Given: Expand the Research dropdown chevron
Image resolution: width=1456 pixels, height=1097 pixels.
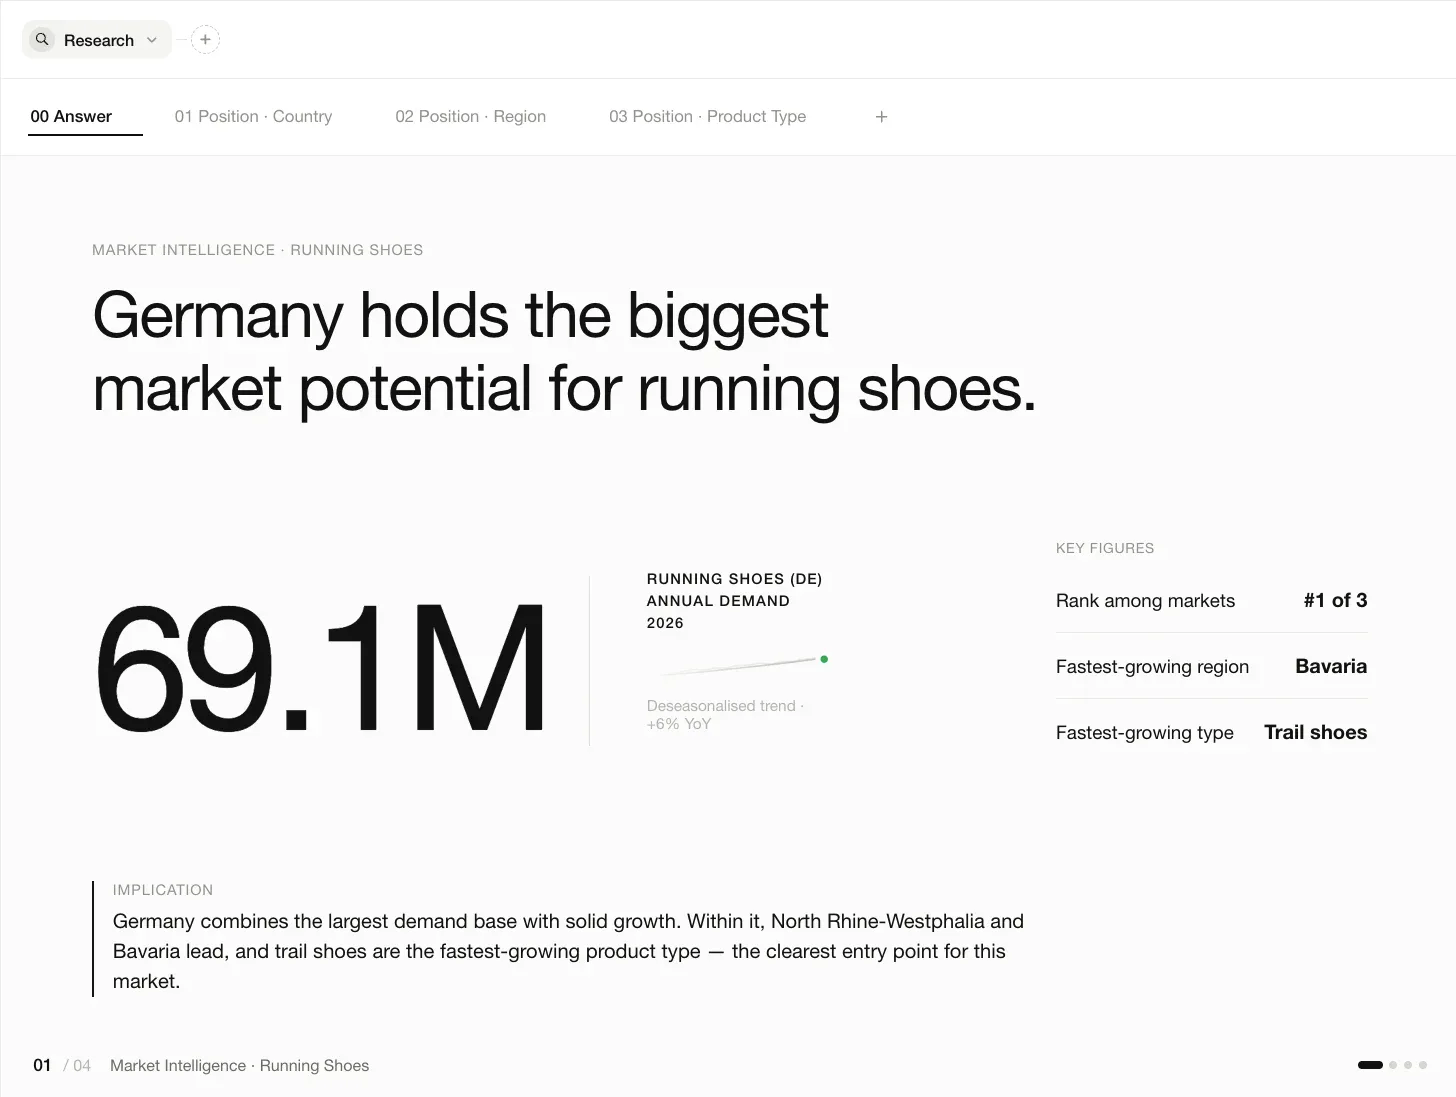Looking at the screenshot, I should [152, 40].
